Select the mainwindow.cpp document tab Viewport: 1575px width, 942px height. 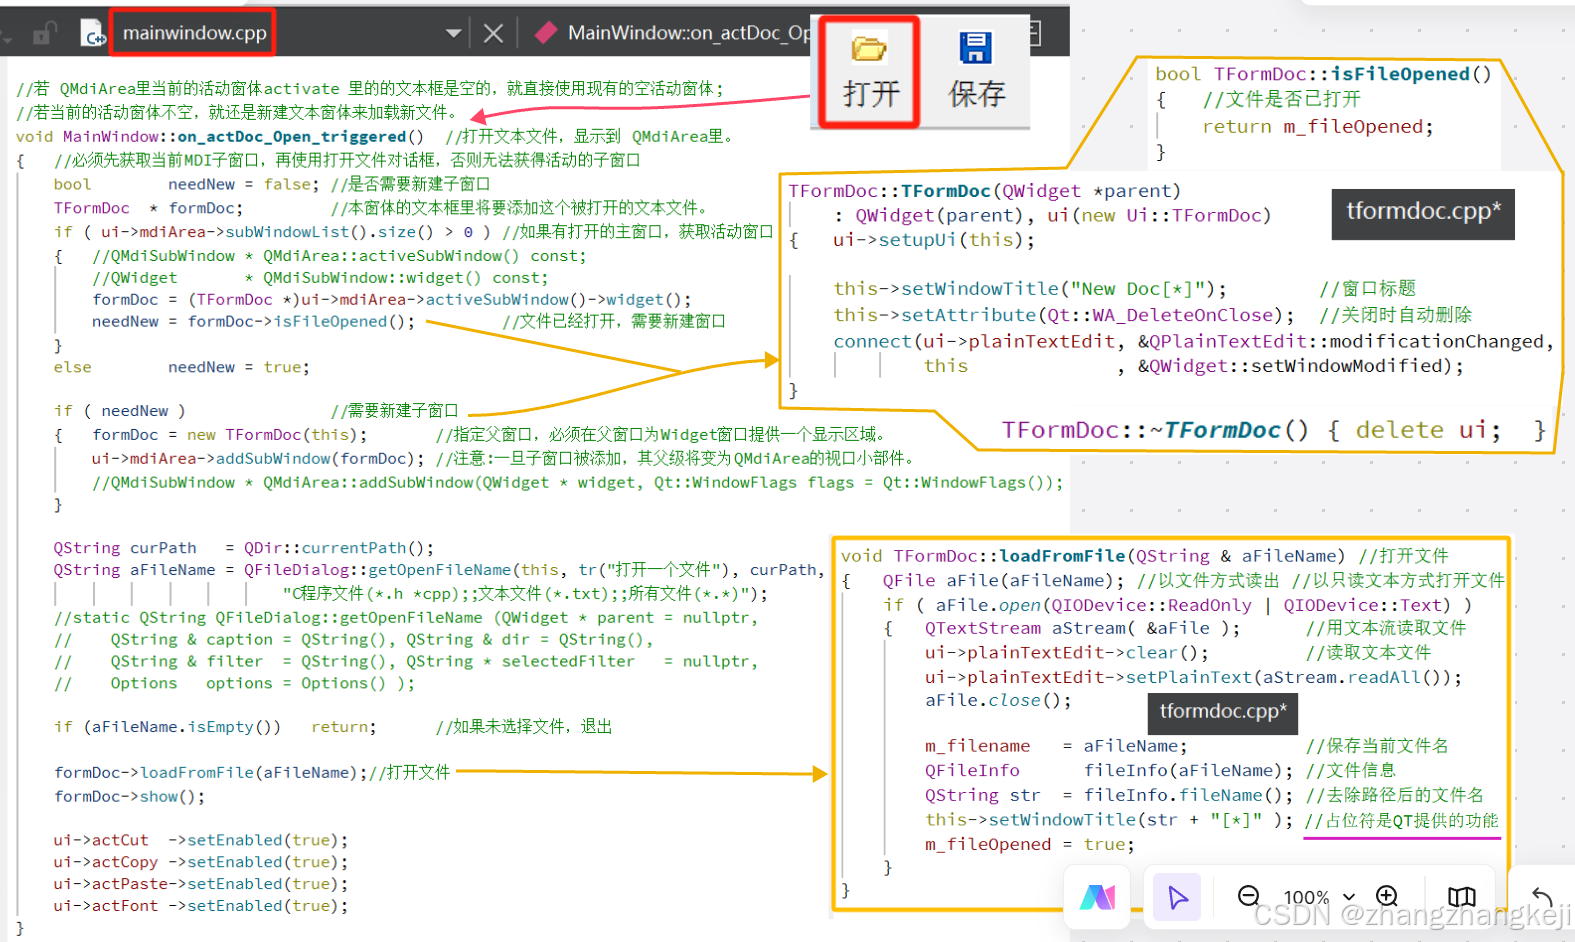pyautogui.click(x=194, y=33)
